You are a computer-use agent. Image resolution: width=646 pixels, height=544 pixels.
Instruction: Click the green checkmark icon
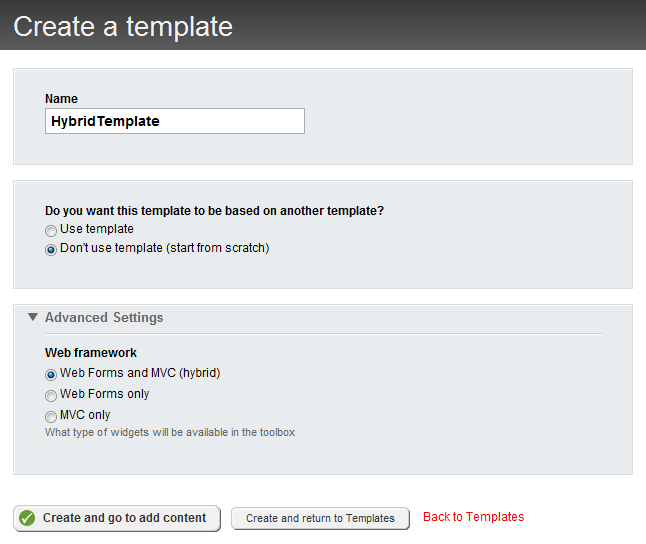click(x=27, y=518)
